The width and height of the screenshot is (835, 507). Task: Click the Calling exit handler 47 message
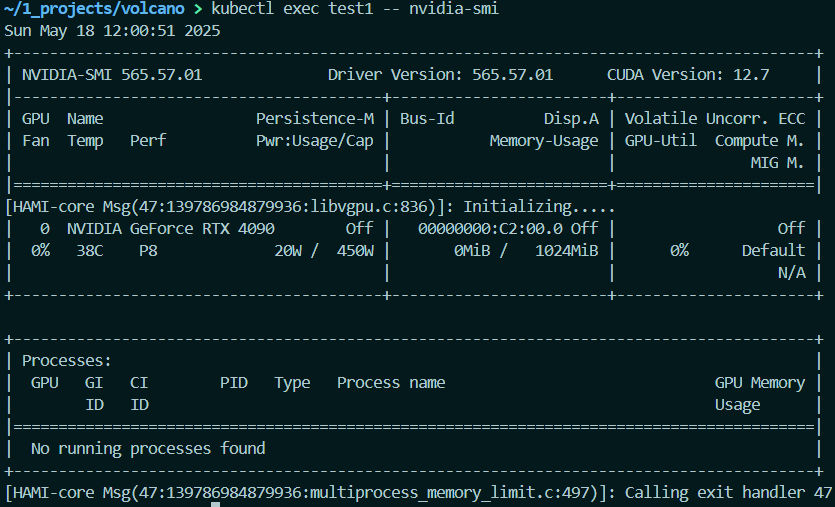point(728,492)
